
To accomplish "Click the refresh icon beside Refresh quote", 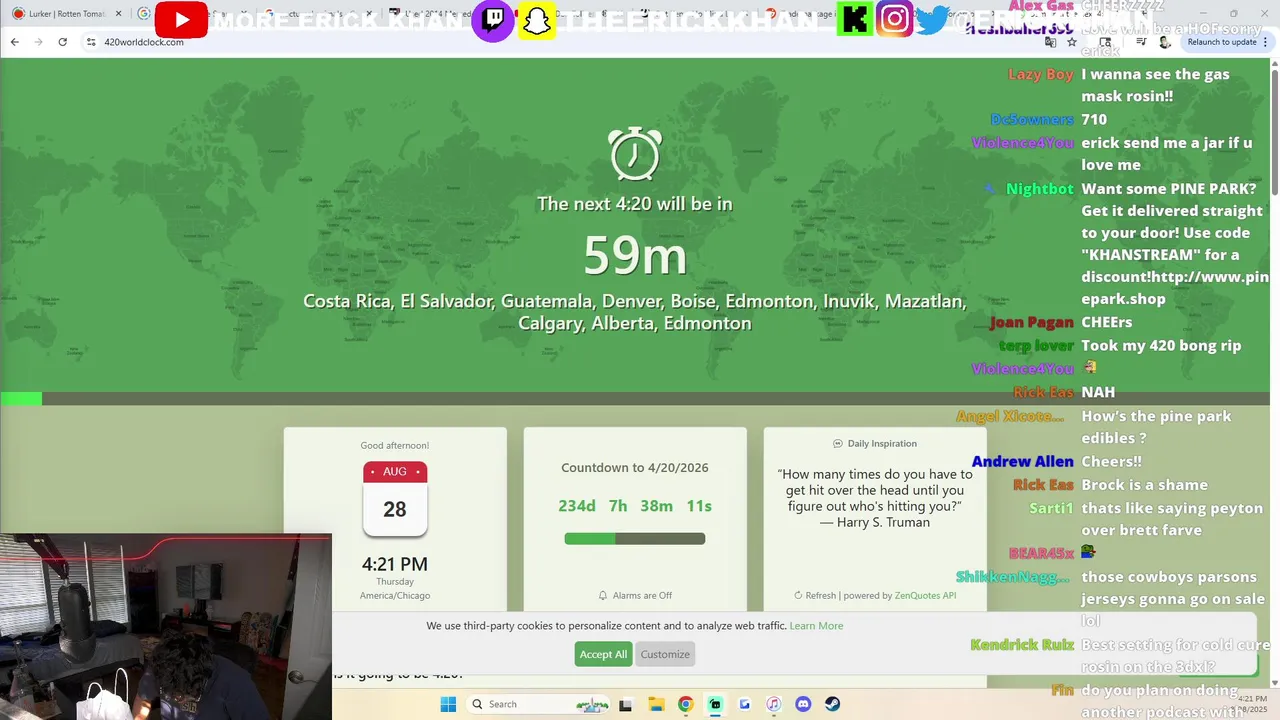I will click(798, 595).
